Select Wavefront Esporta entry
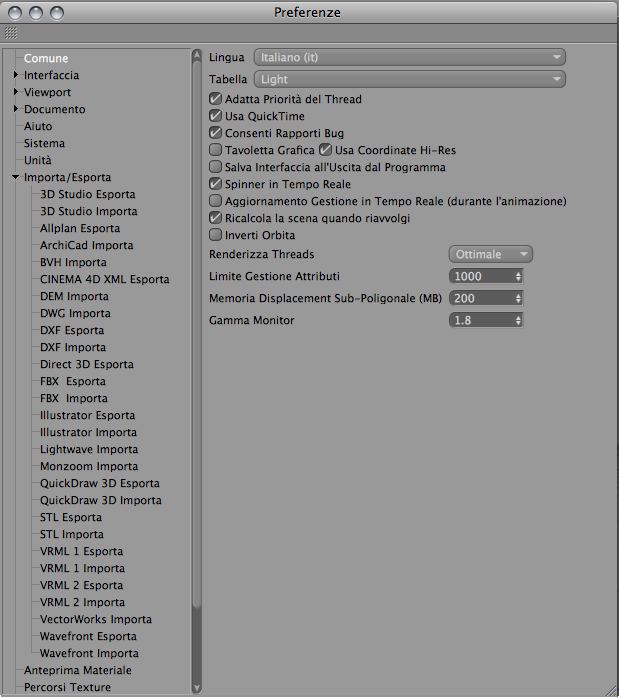Image resolution: width=619 pixels, height=698 pixels. (x=88, y=636)
